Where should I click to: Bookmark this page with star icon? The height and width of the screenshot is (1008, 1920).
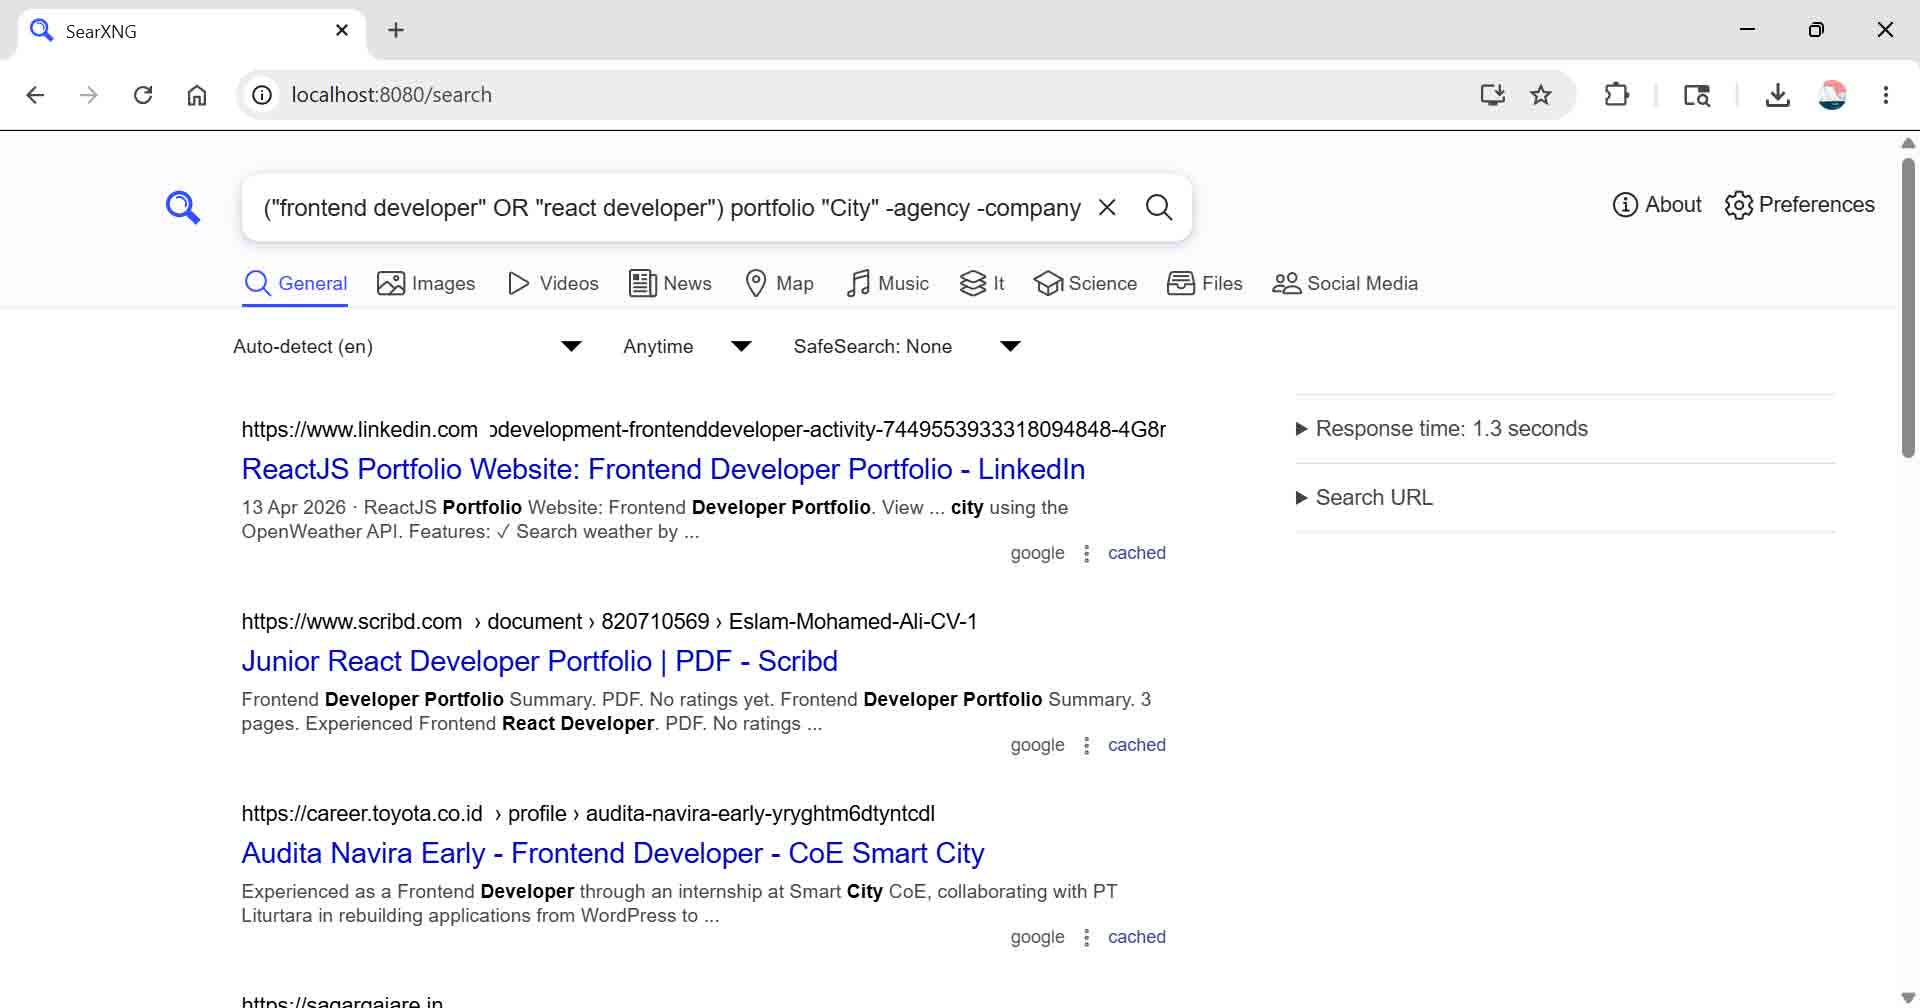pos(1541,95)
